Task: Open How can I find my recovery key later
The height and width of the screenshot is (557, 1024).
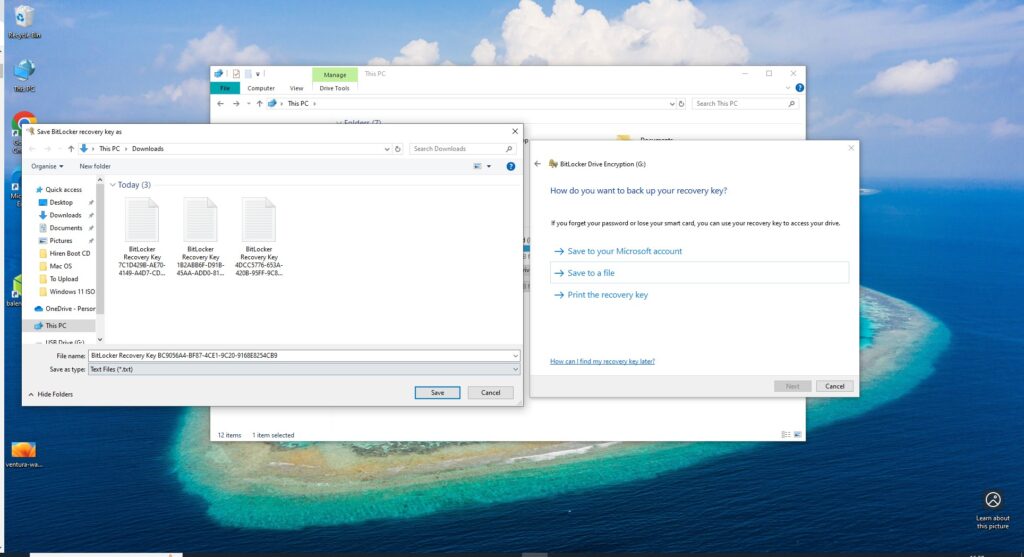Action: (x=602, y=361)
